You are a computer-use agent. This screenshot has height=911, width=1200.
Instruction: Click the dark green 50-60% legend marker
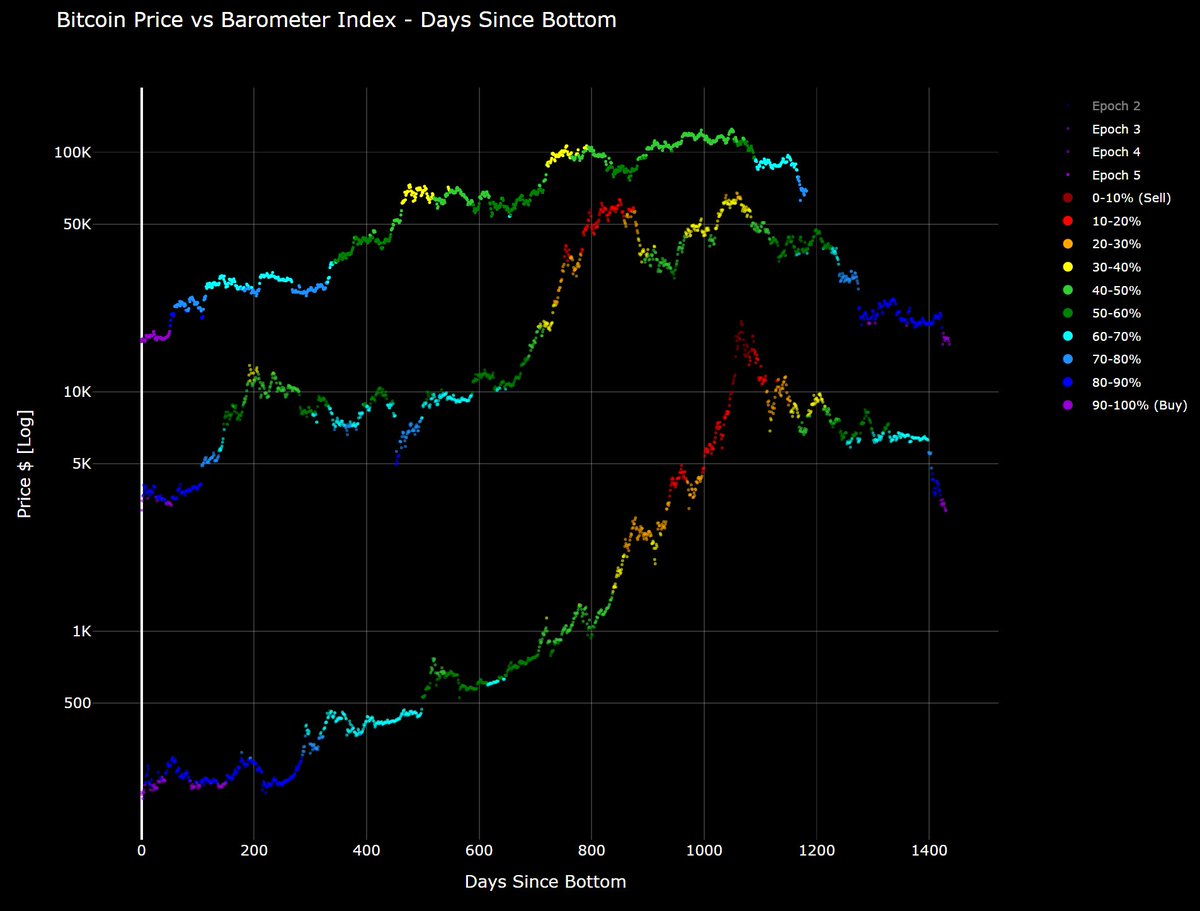click(1069, 313)
